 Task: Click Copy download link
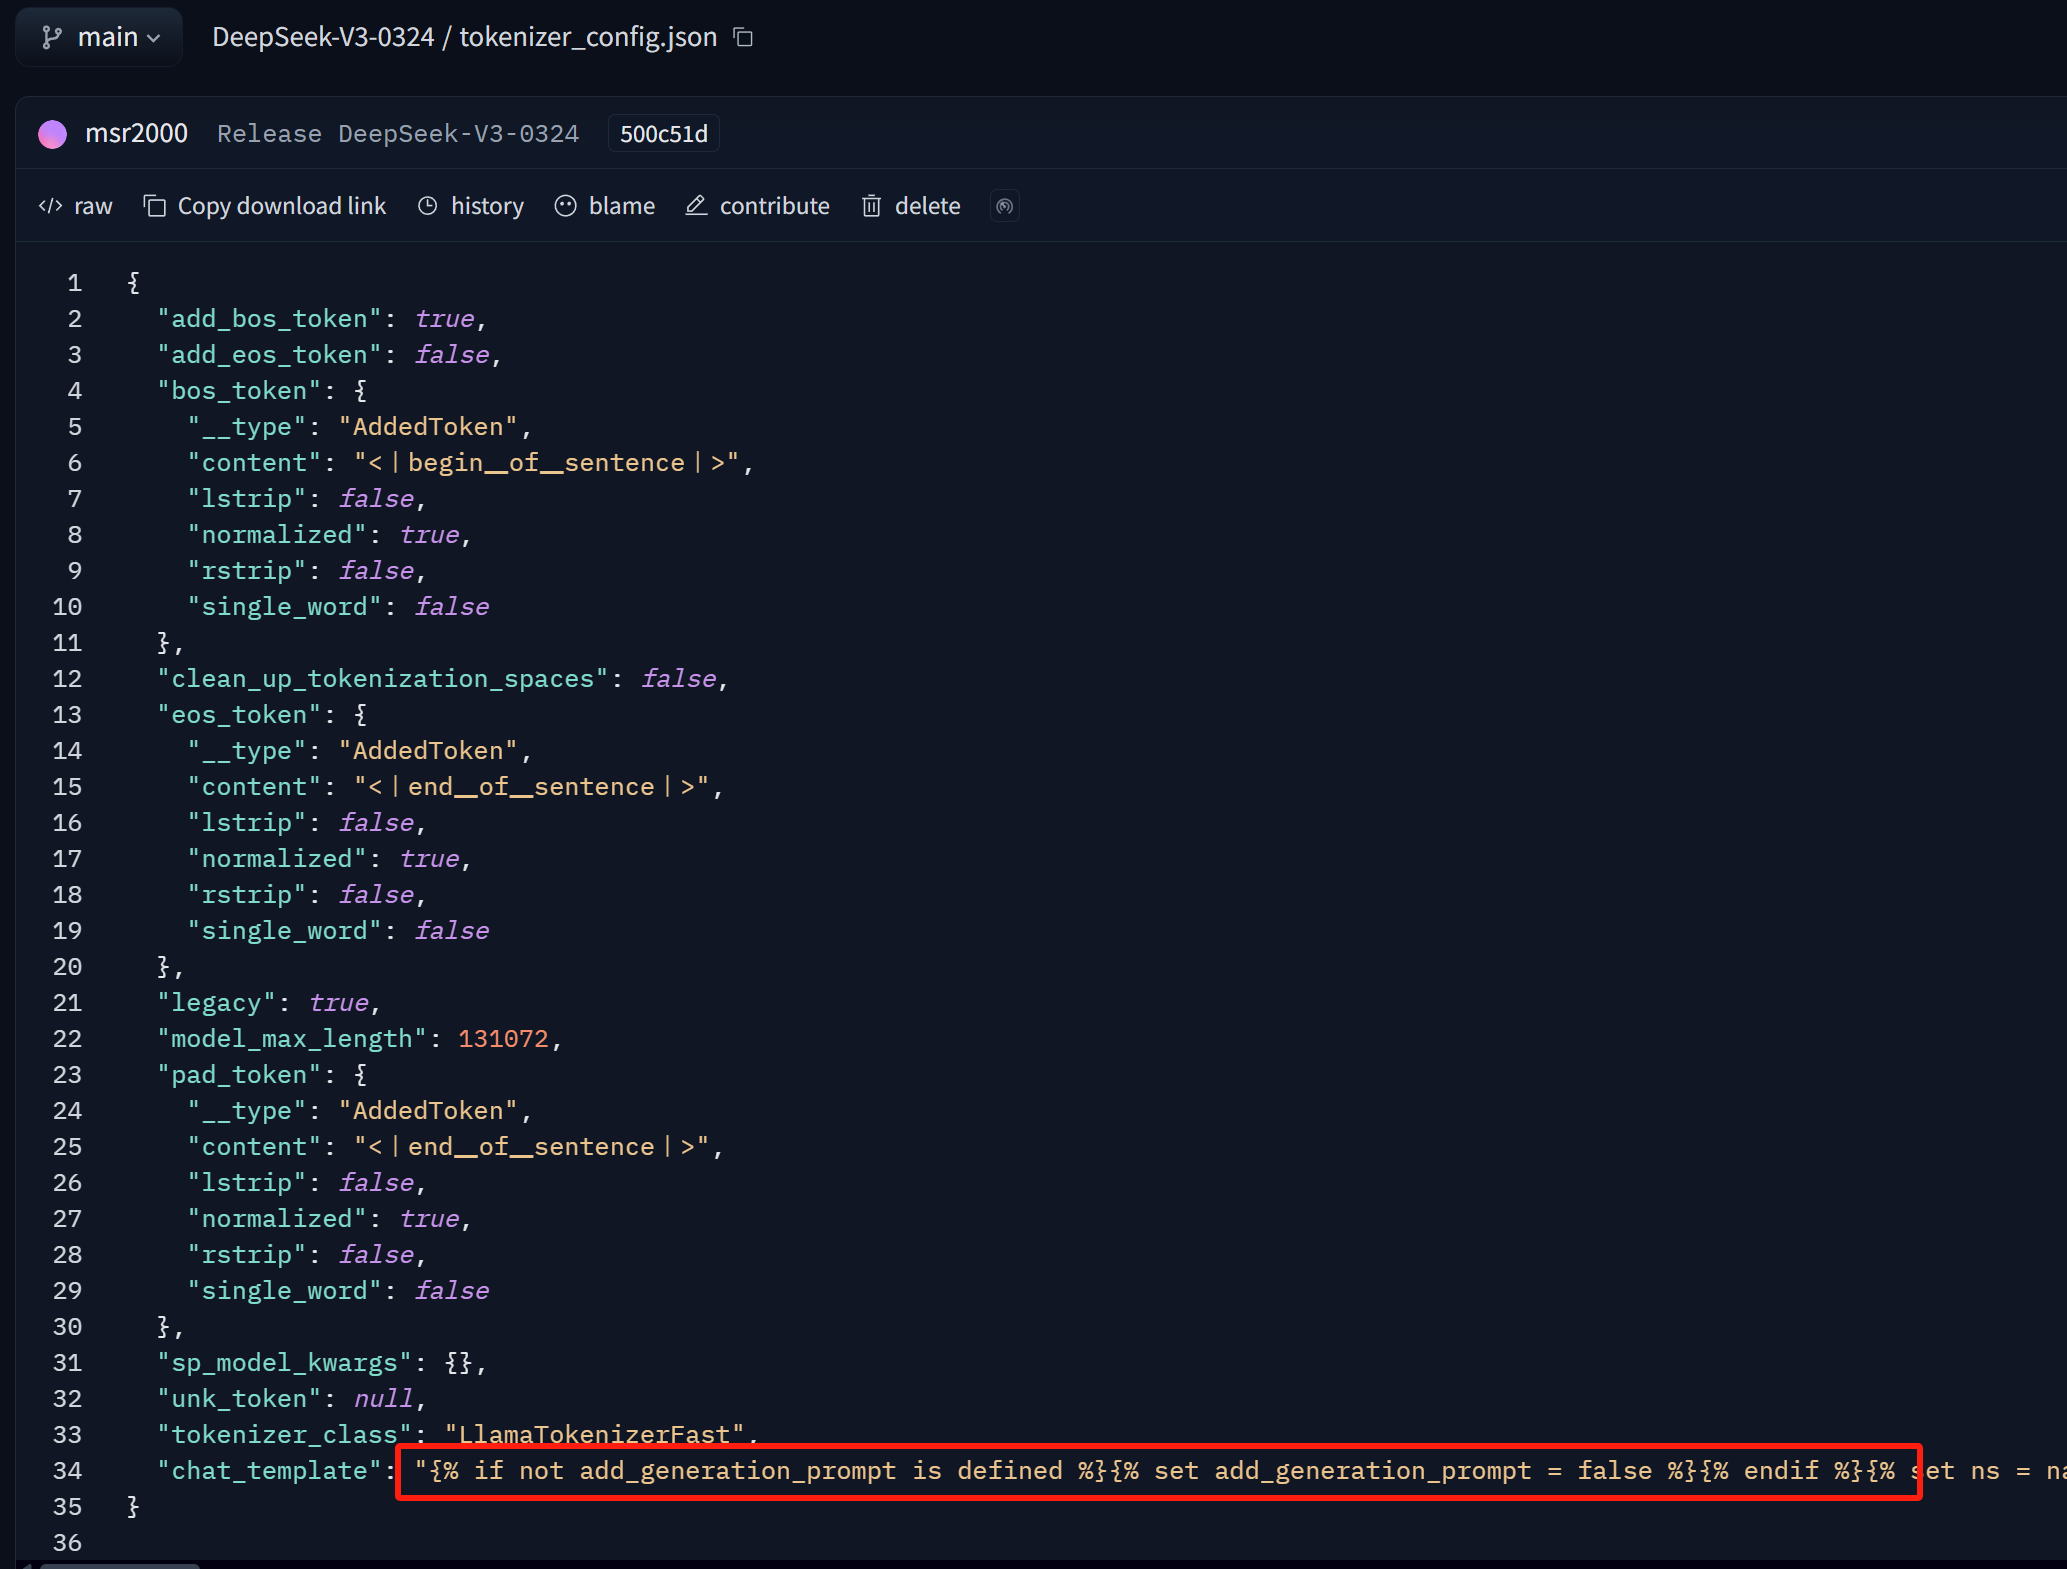pos(265,206)
